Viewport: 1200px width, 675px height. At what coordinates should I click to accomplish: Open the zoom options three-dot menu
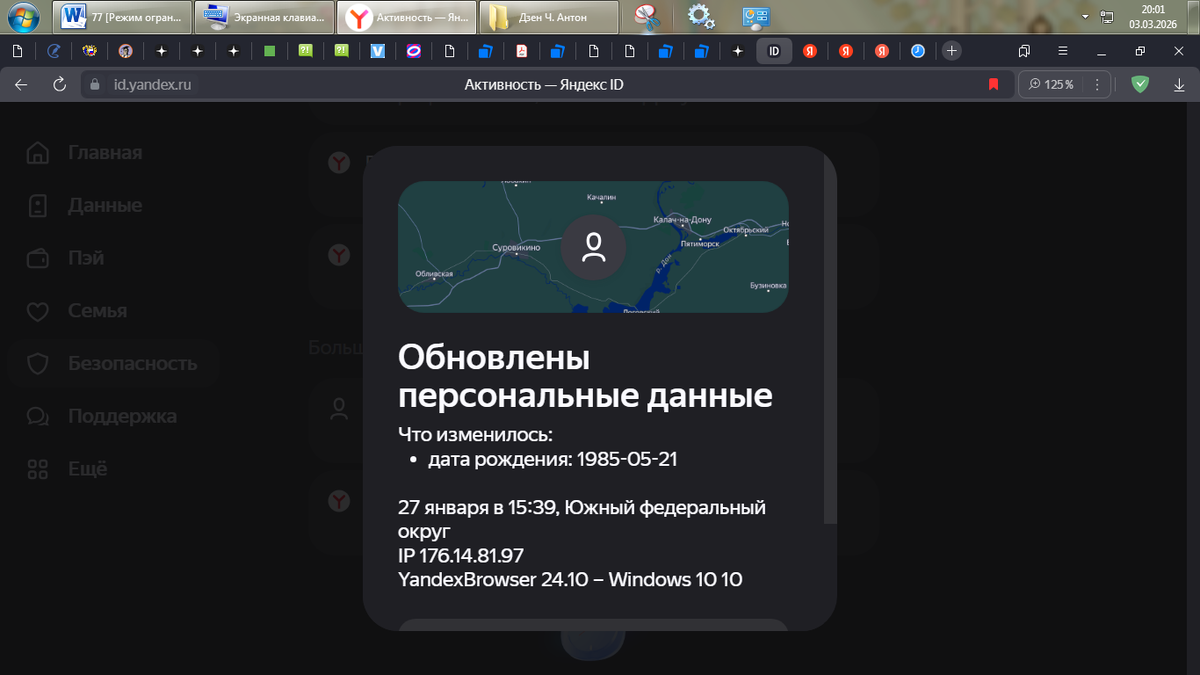pos(1096,84)
